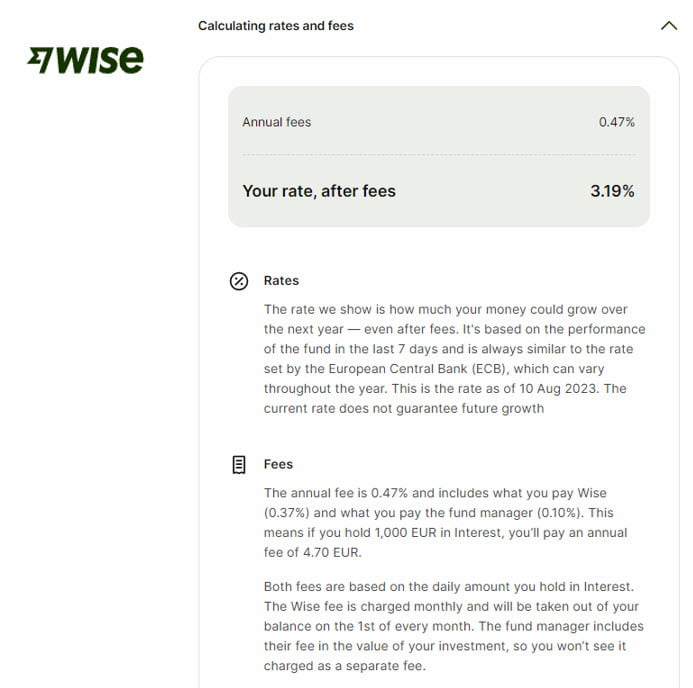Select the Rates heading

281,281
